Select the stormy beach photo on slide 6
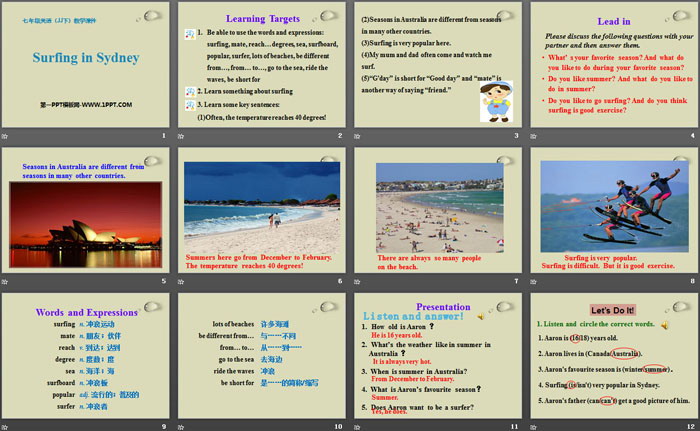Screen dimensions: 700x431 pyautogui.click(x=262, y=206)
